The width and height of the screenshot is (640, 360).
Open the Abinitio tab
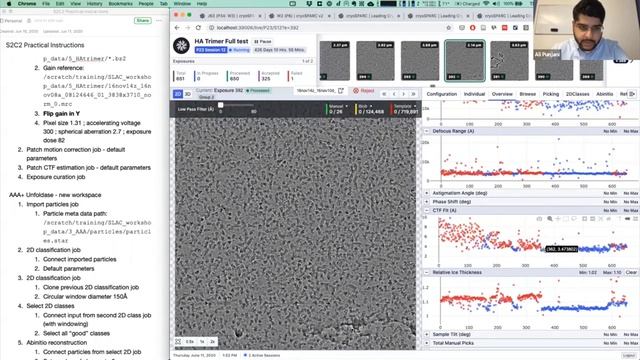click(604, 94)
